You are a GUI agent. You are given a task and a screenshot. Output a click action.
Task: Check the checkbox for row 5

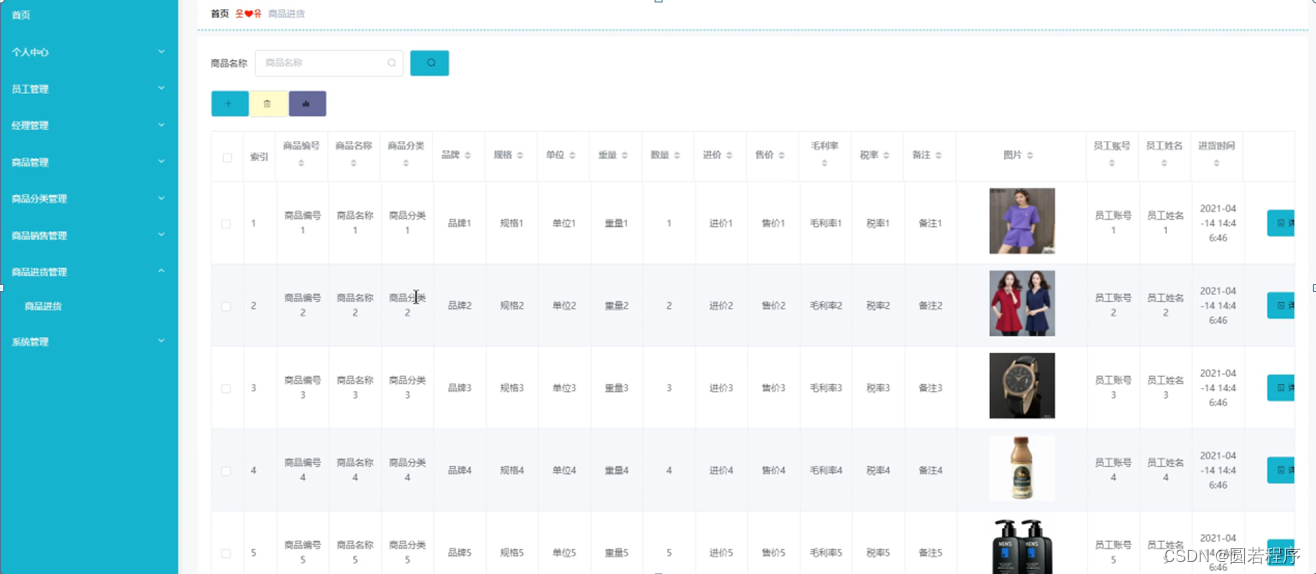tap(226, 552)
